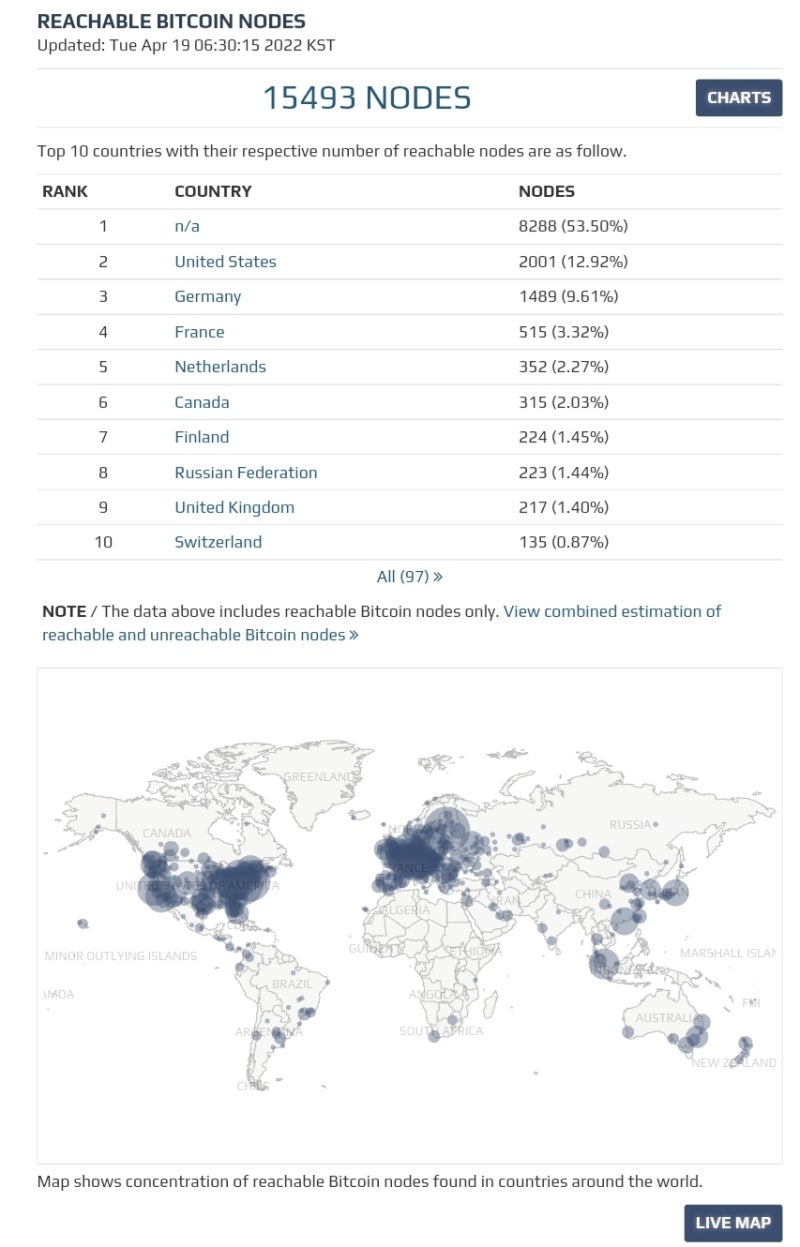Select the RANK column header
The image size is (800, 1247).
(x=65, y=191)
